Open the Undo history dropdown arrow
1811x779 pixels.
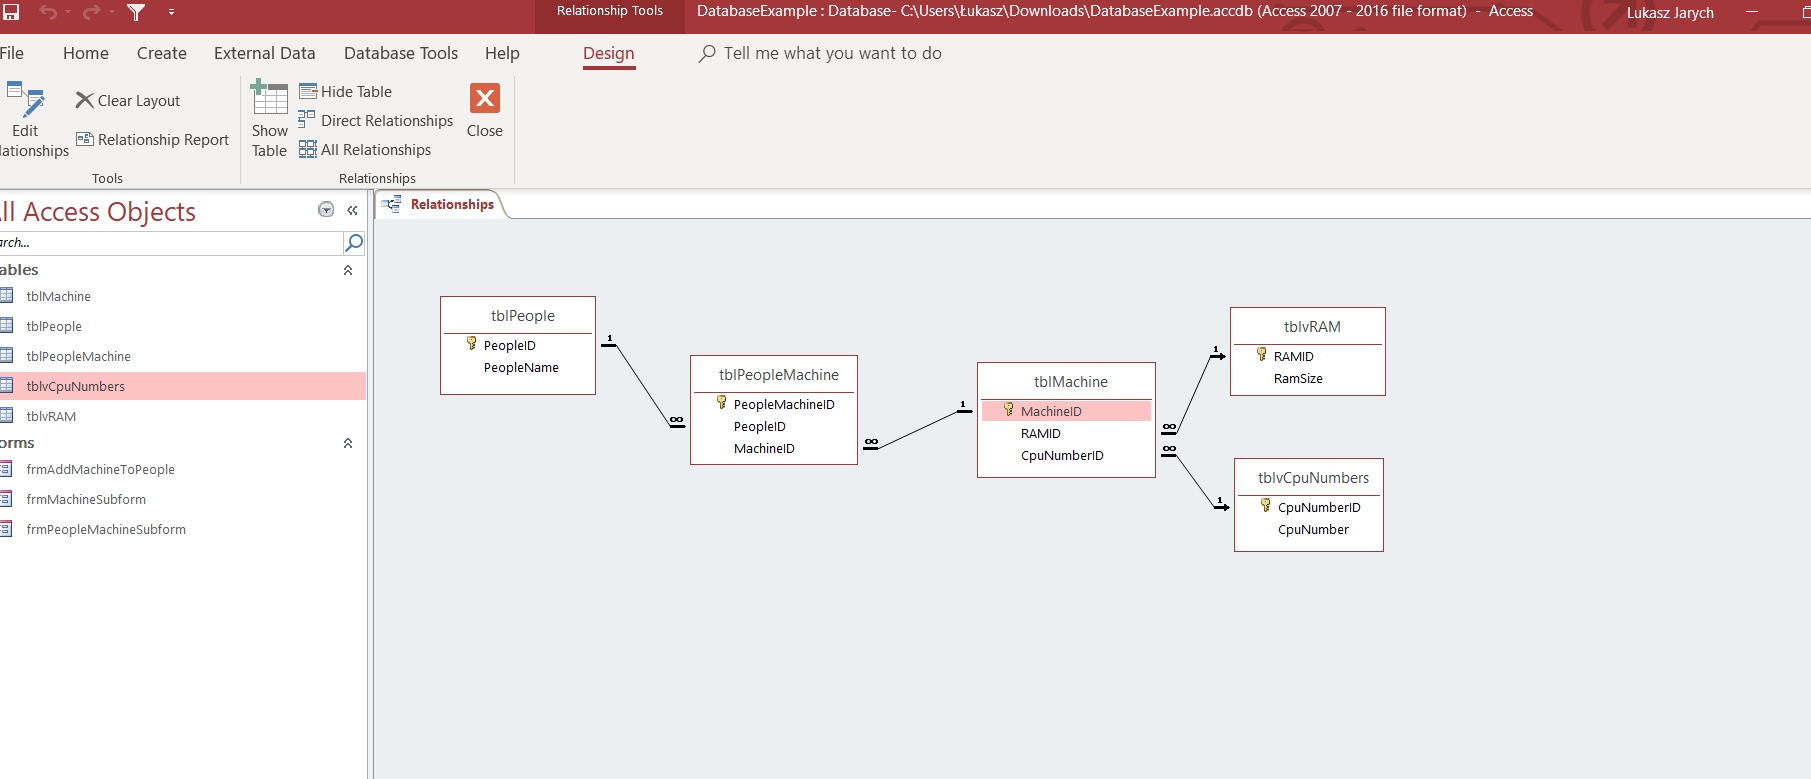pyautogui.click(x=67, y=12)
